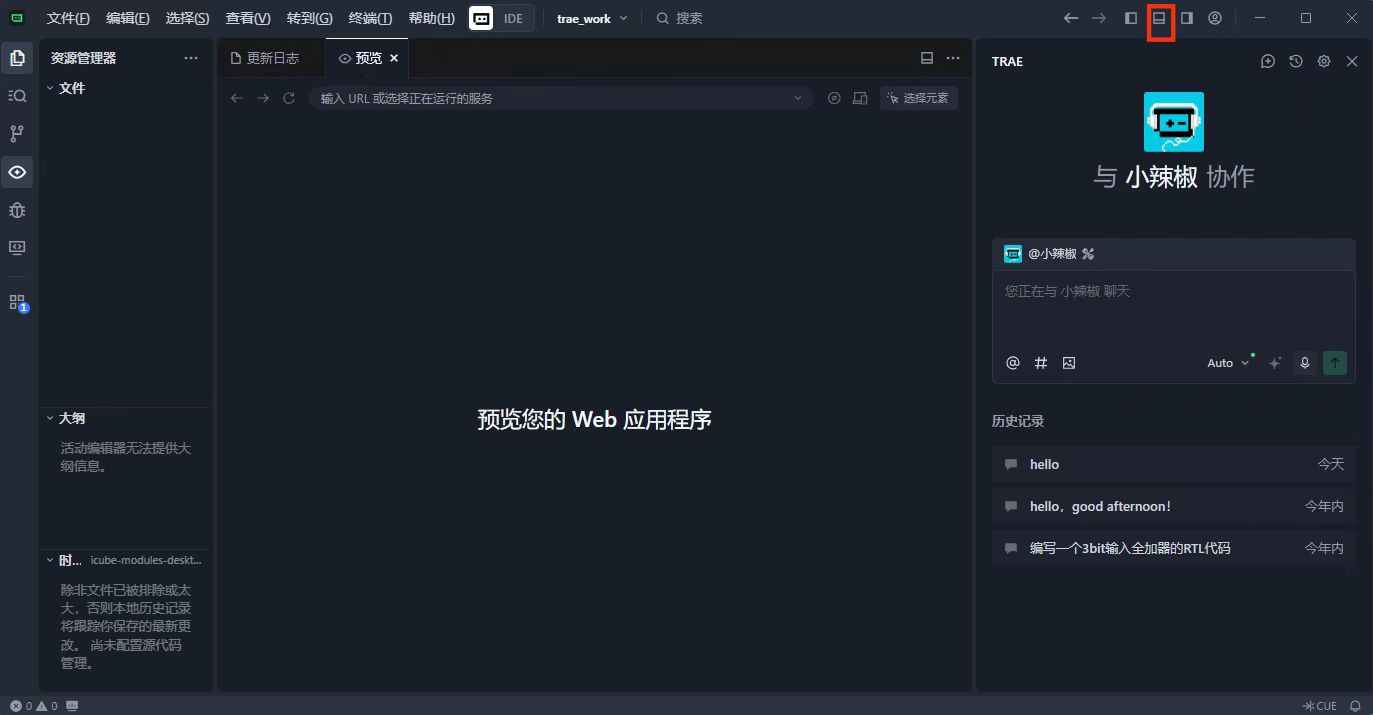This screenshot has height=715, width=1373.
Task: Open notifications bell in status bar
Action: [1355, 706]
